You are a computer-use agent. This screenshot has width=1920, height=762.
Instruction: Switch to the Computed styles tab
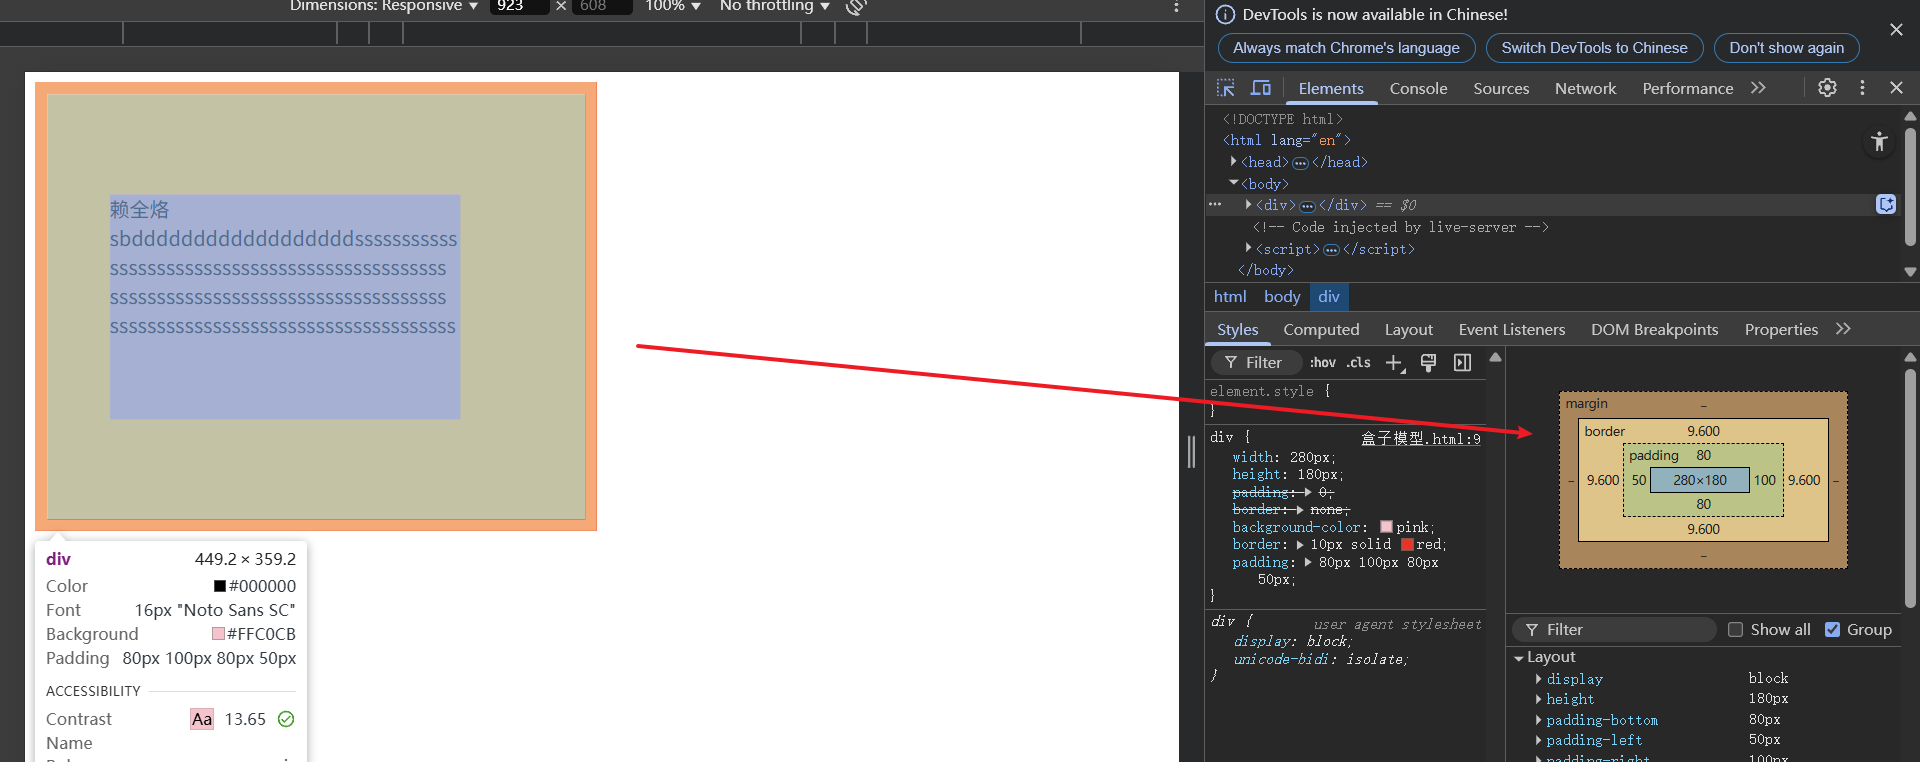click(1321, 329)
